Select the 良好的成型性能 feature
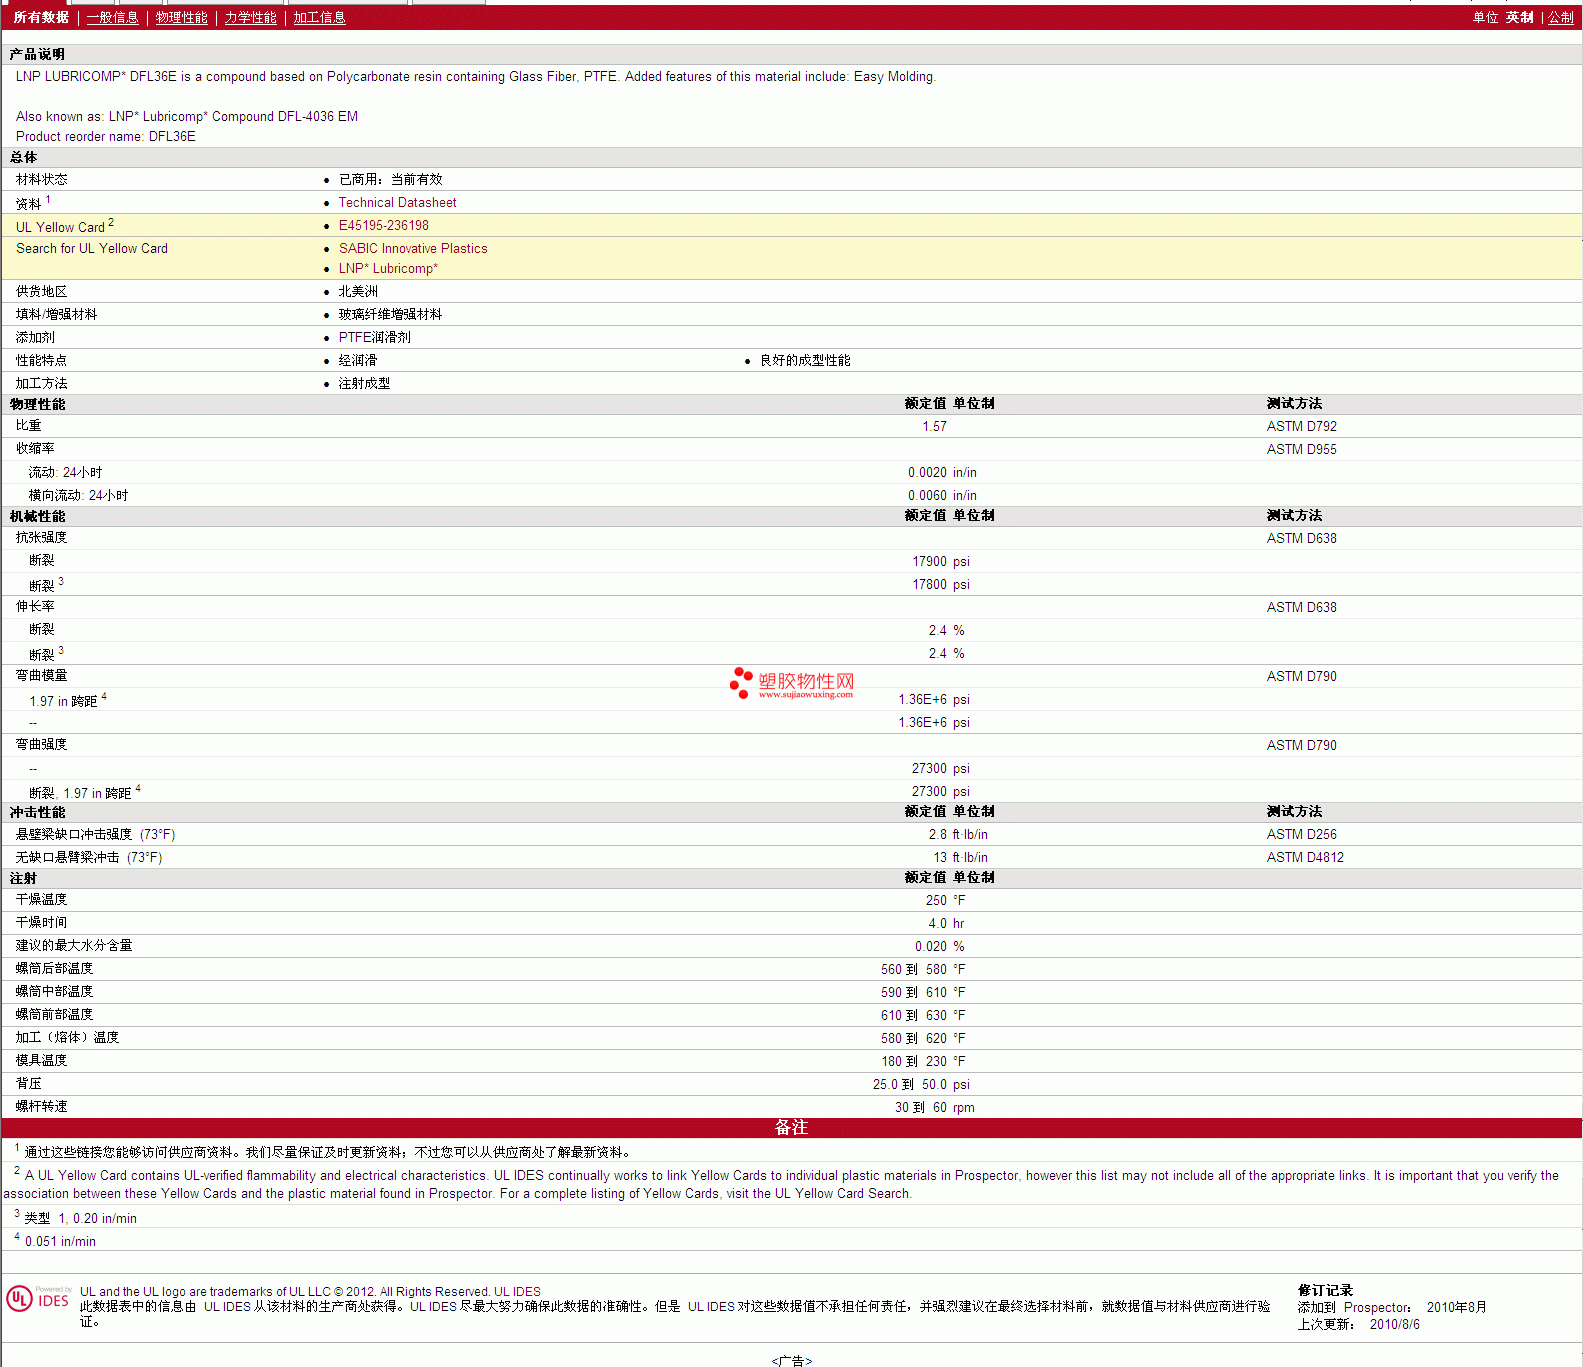 click(805, 361)
